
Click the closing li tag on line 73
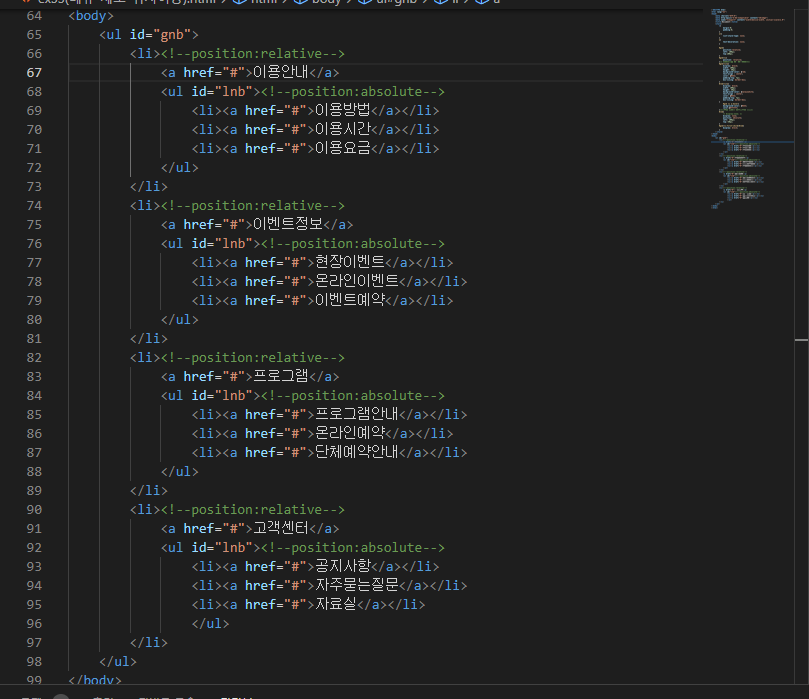149,187
